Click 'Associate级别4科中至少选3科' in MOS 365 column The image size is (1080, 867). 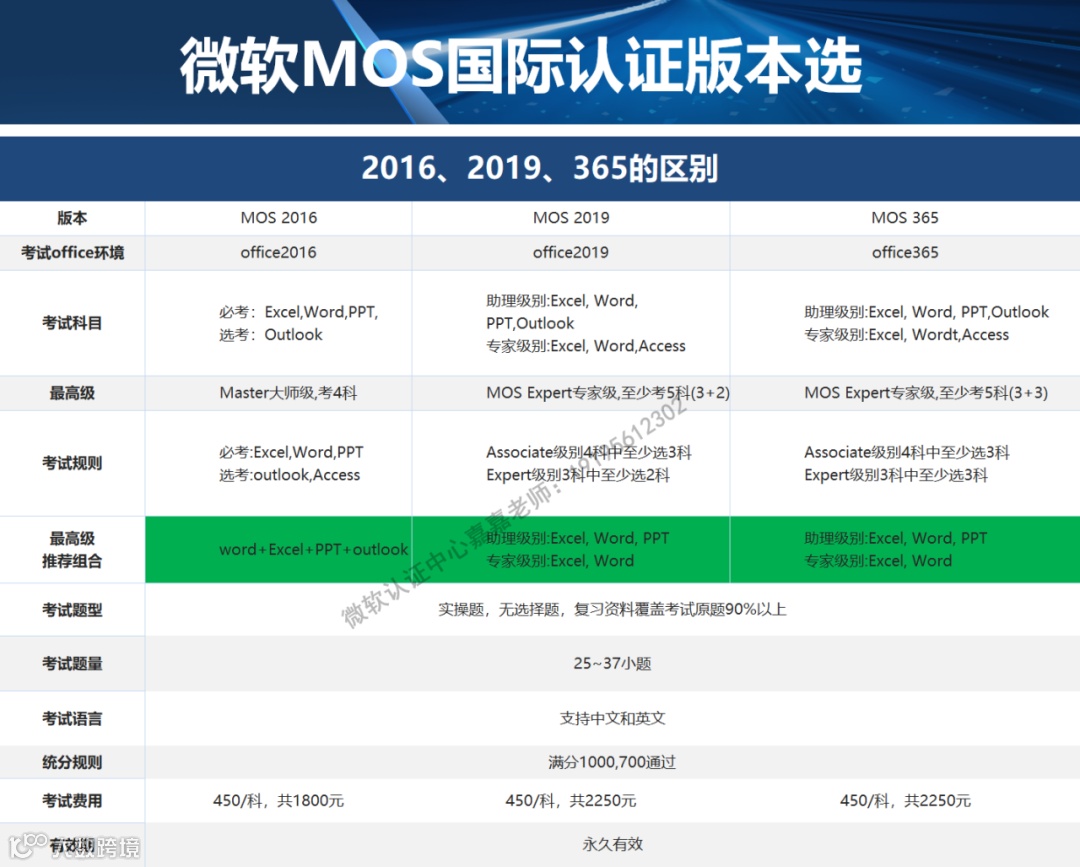tap(906, 452)
